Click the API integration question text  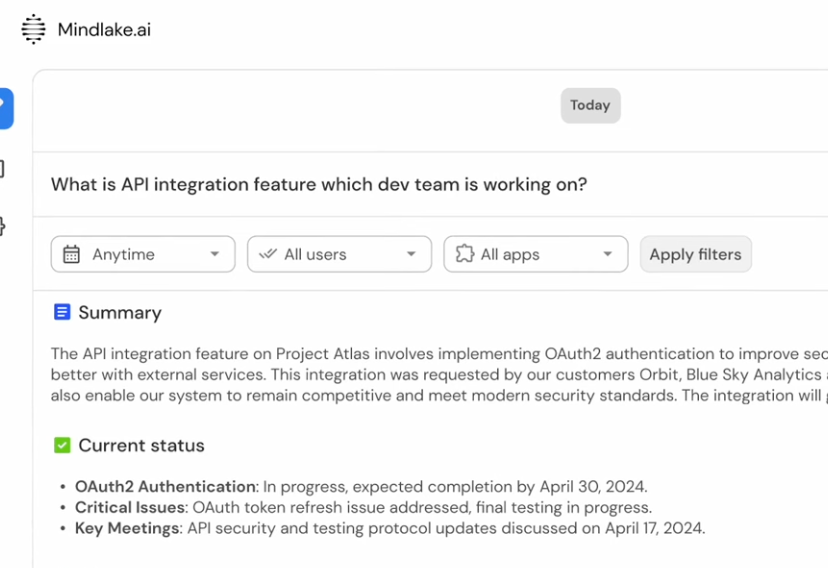[318, 185]
